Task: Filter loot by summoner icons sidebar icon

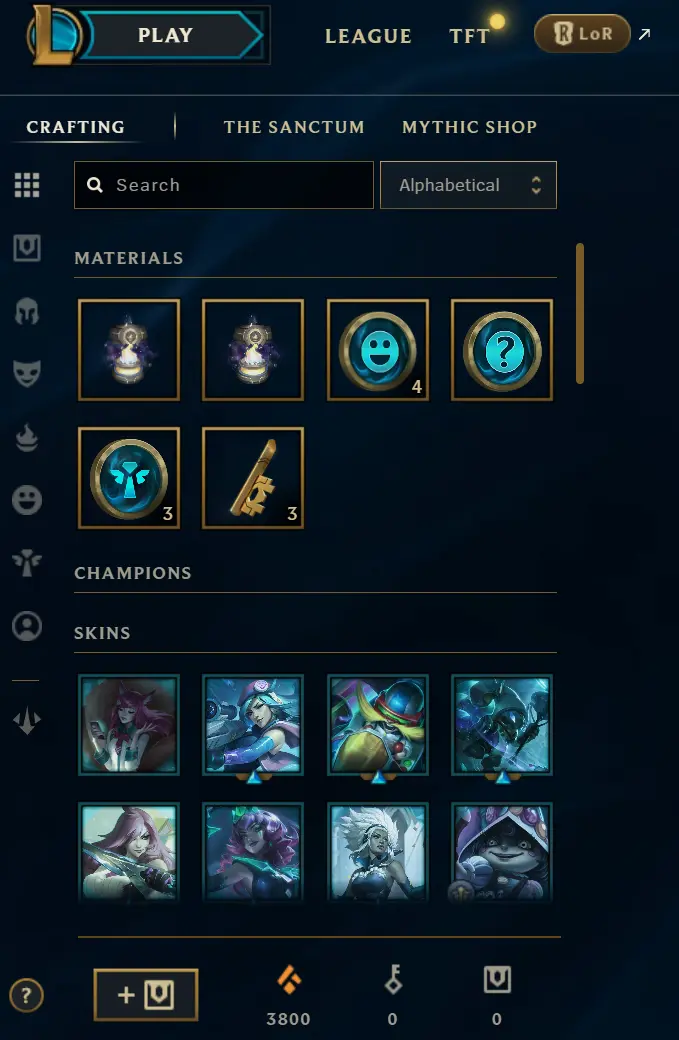Action: pos(27,625)
